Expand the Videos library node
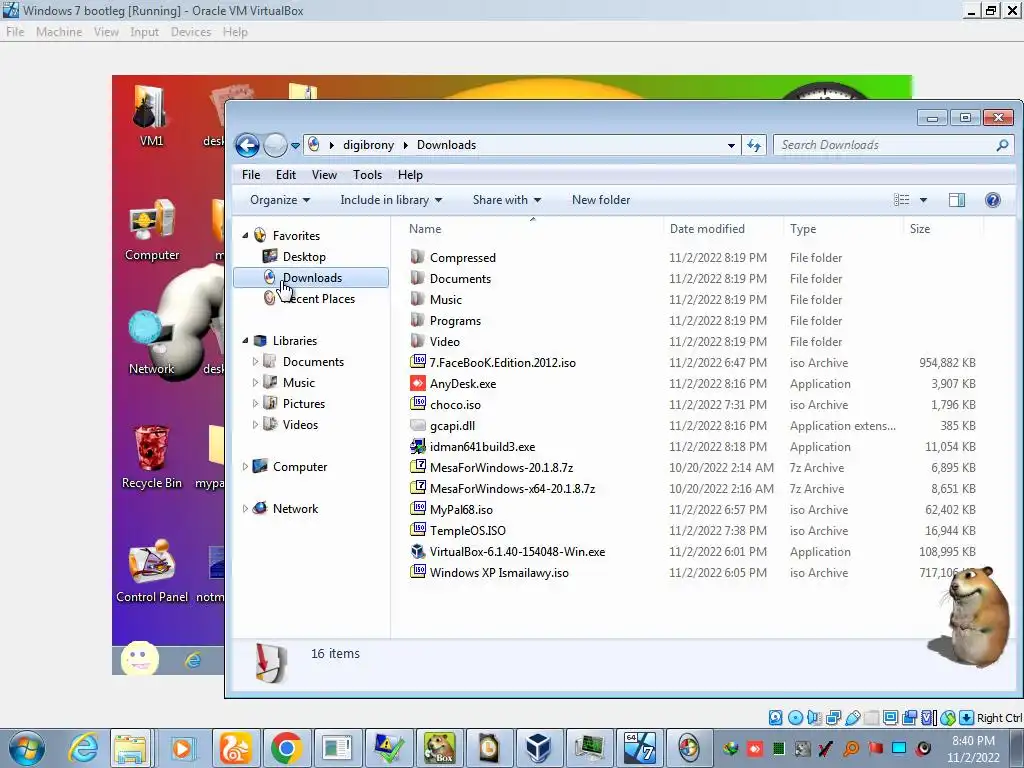This screenshot has height=768, width=1024. [255, 424]
